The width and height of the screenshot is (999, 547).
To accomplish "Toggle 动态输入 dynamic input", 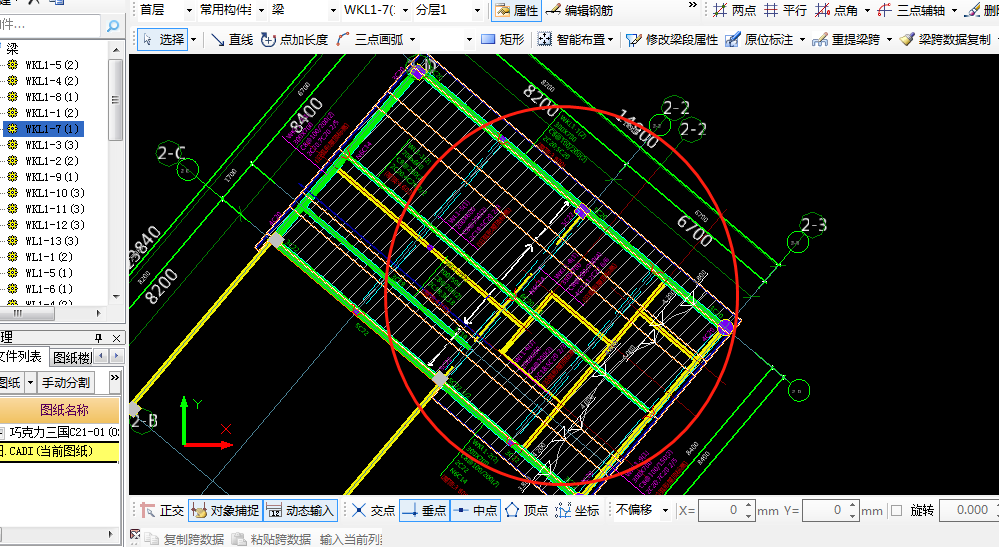I will click(300, 511).
